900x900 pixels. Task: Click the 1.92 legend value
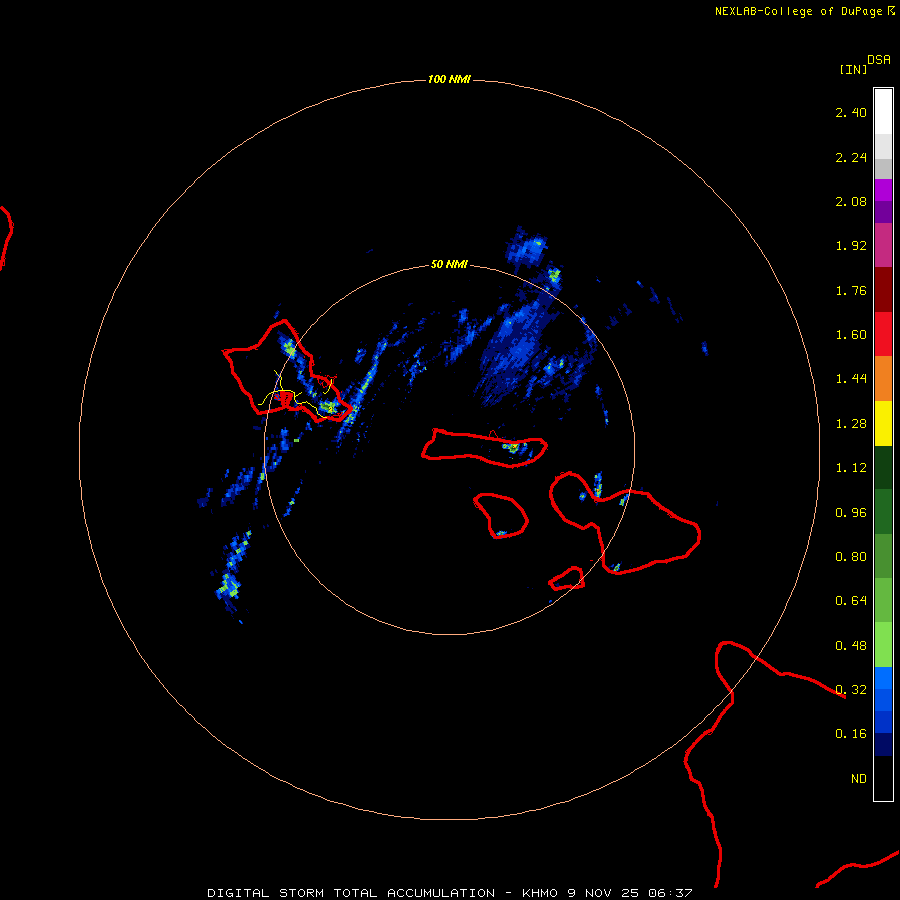pos(851,246)
